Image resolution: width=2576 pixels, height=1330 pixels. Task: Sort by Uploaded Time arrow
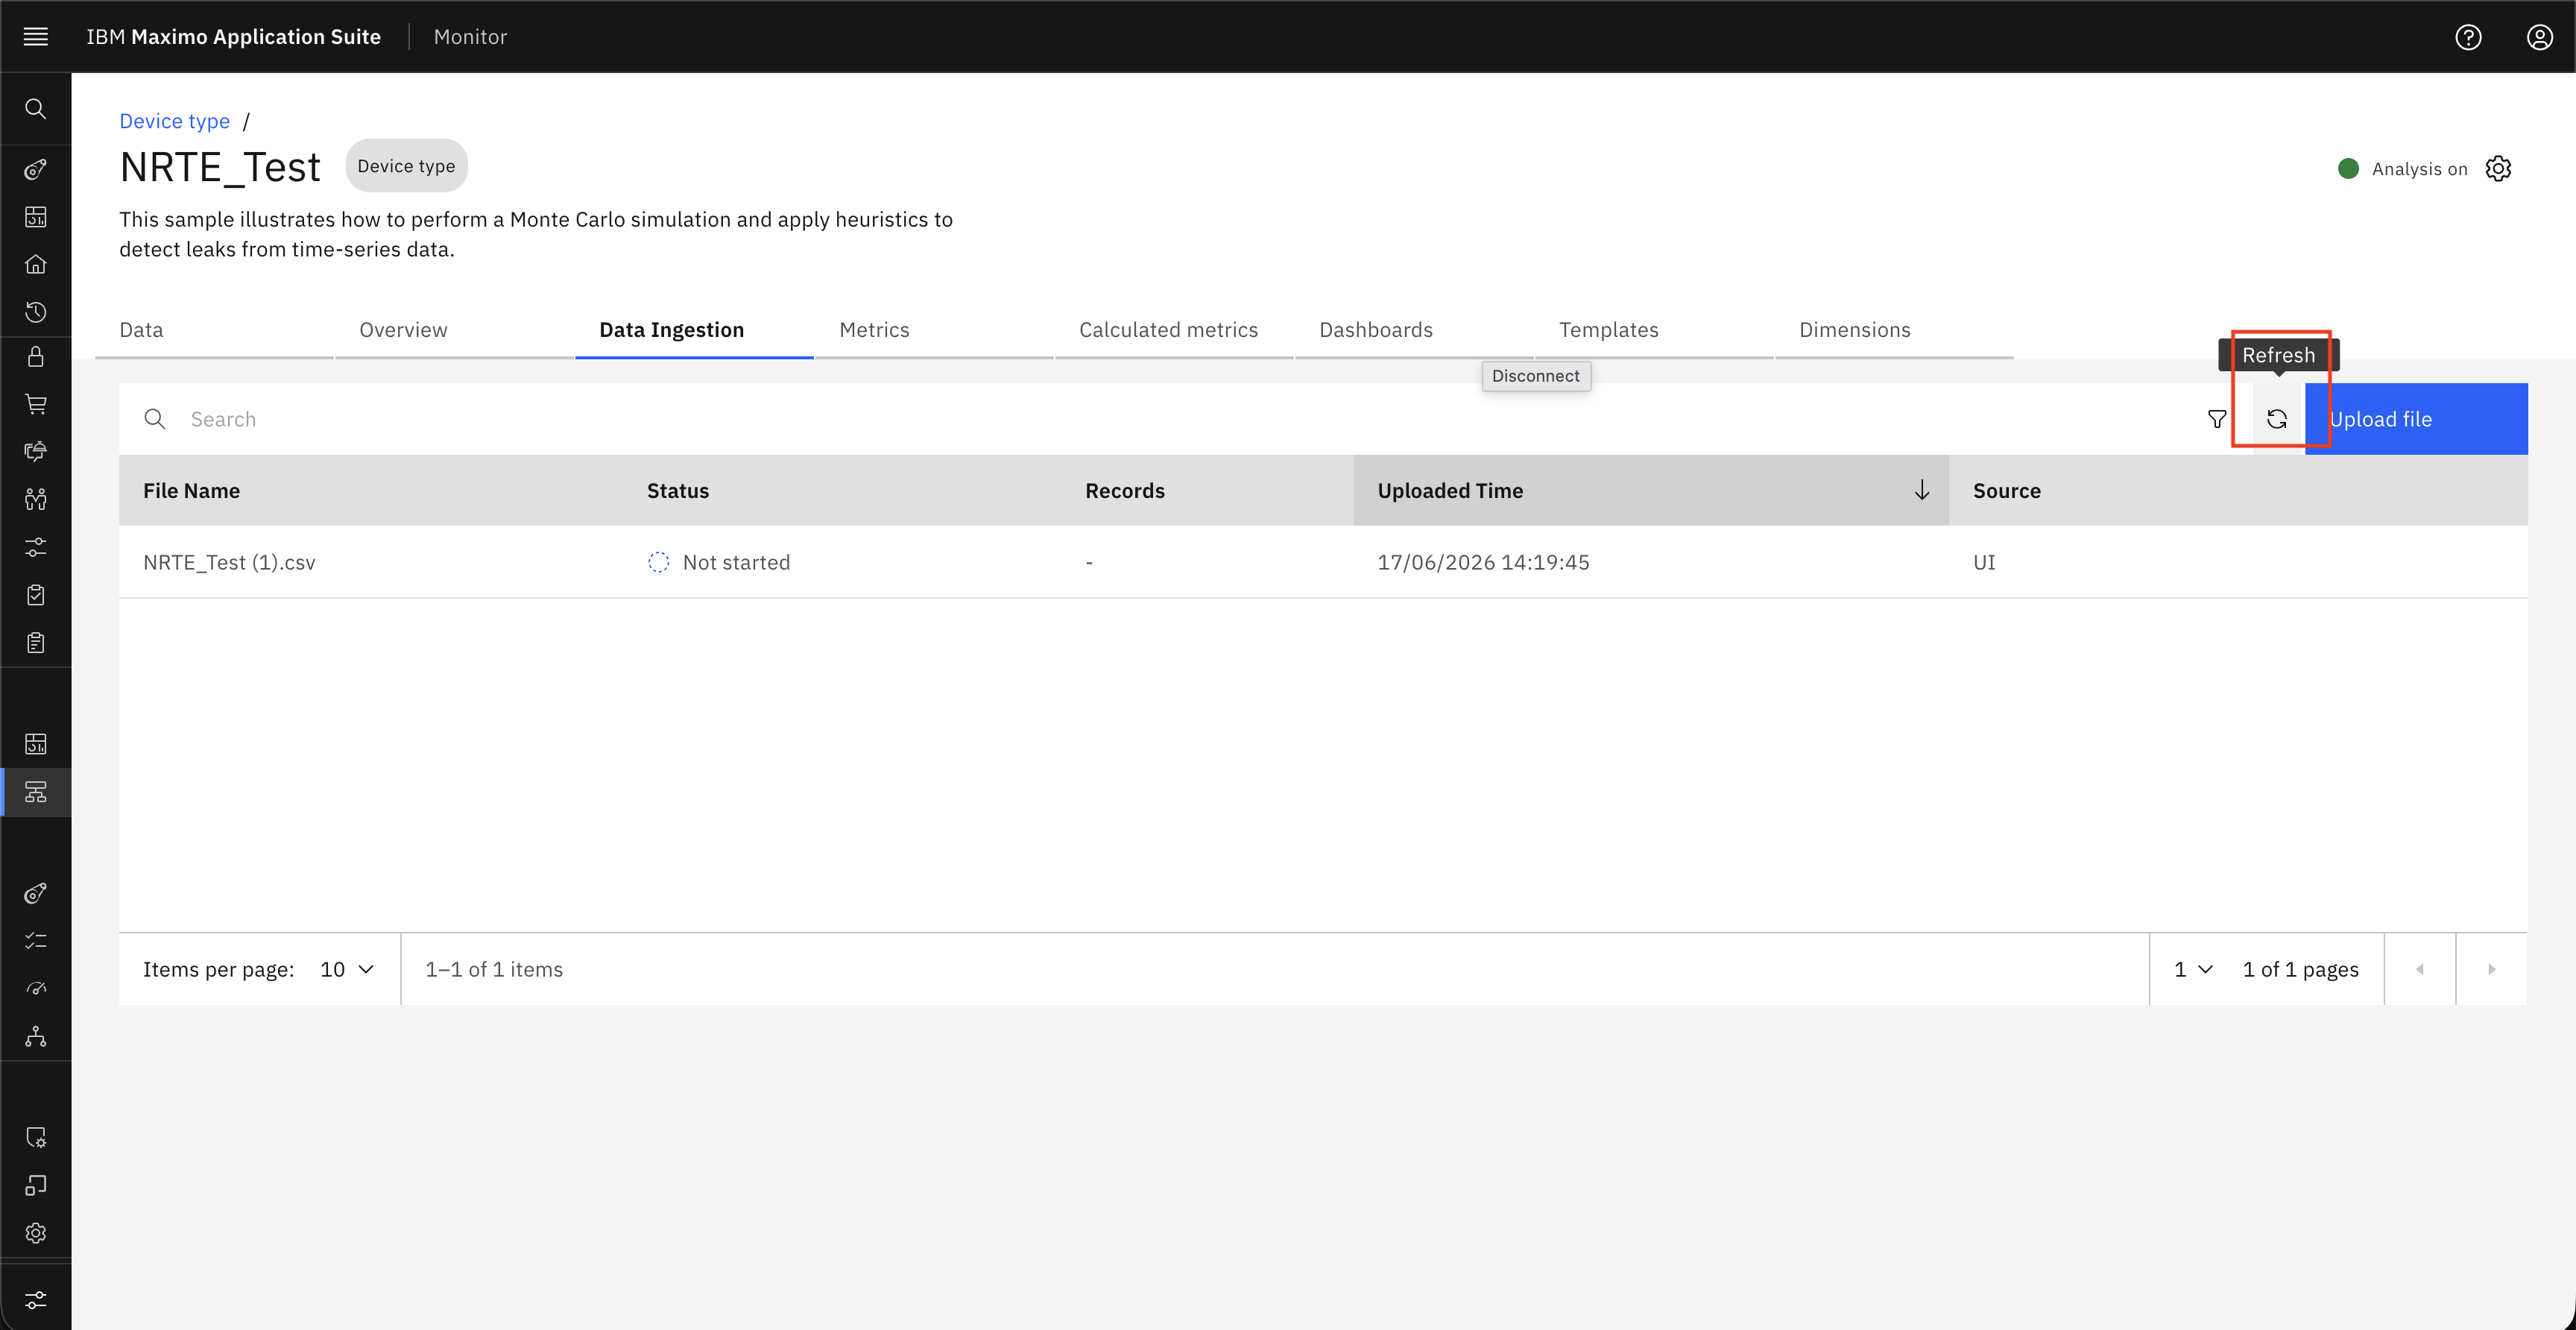(x=1921, y=490)
